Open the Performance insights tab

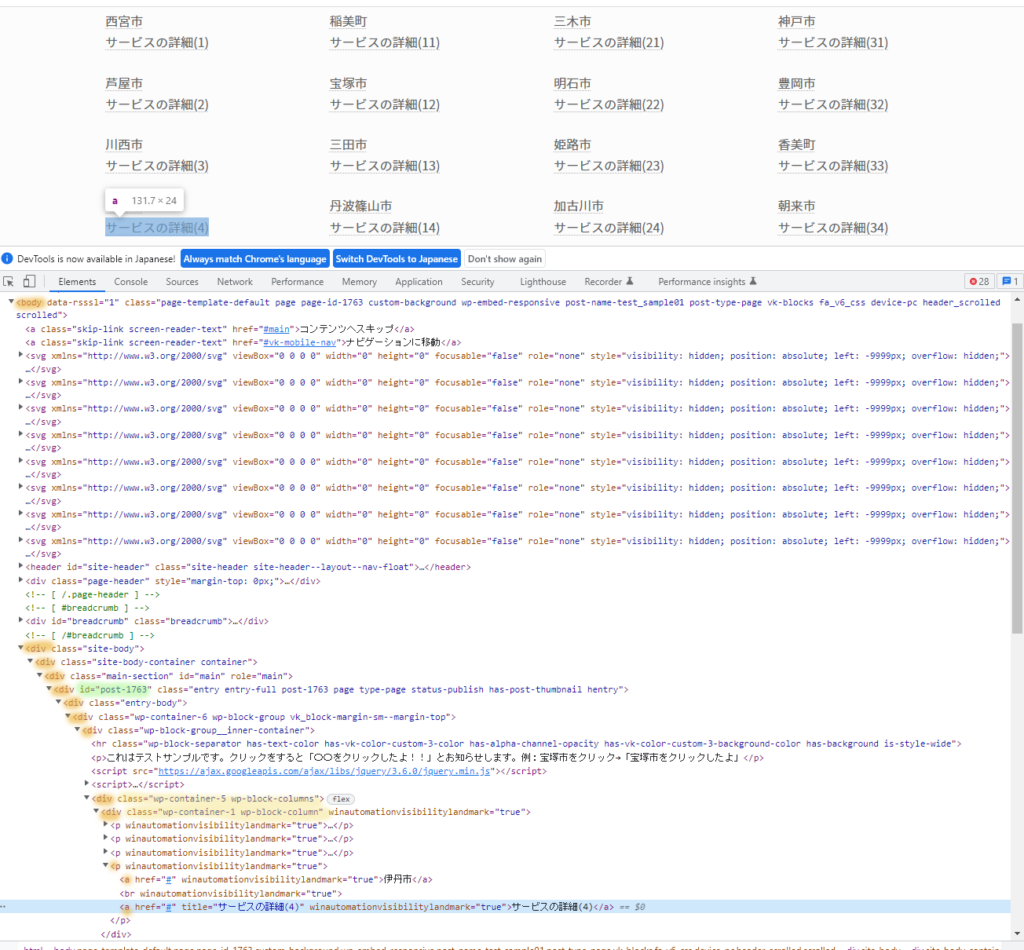coord(707,281)
